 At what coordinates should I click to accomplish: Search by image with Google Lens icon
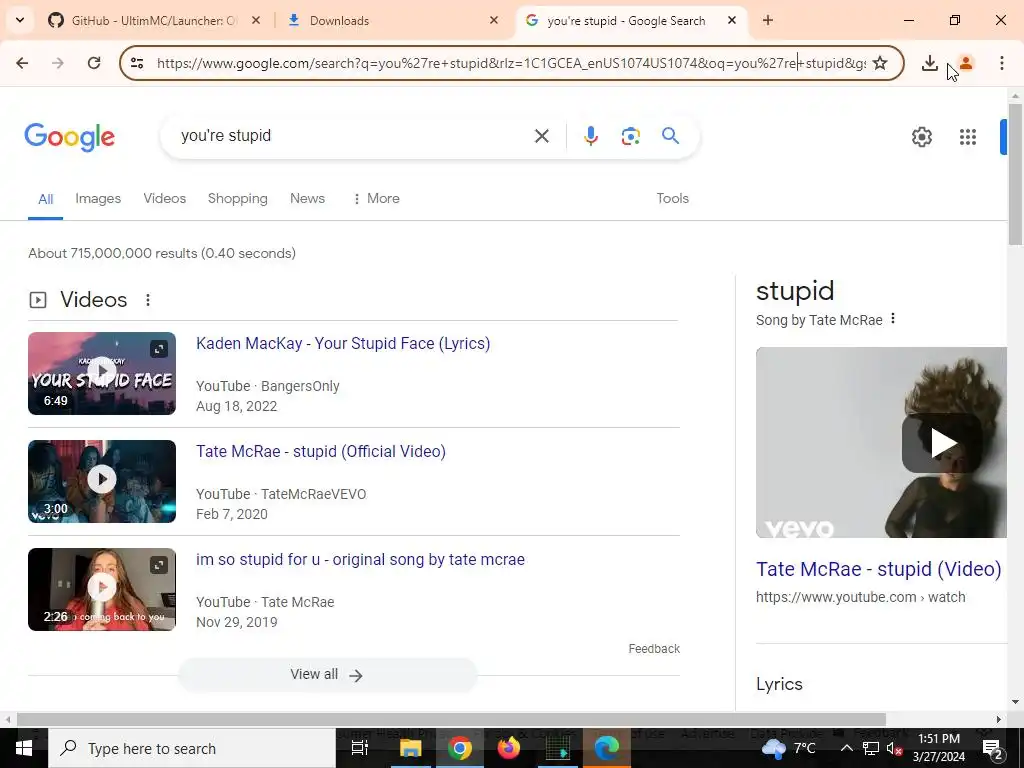click(630, 136)
